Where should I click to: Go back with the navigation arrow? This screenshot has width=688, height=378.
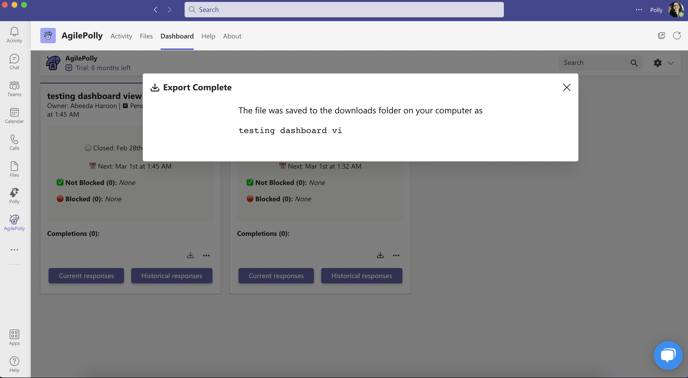pos(155,9)
